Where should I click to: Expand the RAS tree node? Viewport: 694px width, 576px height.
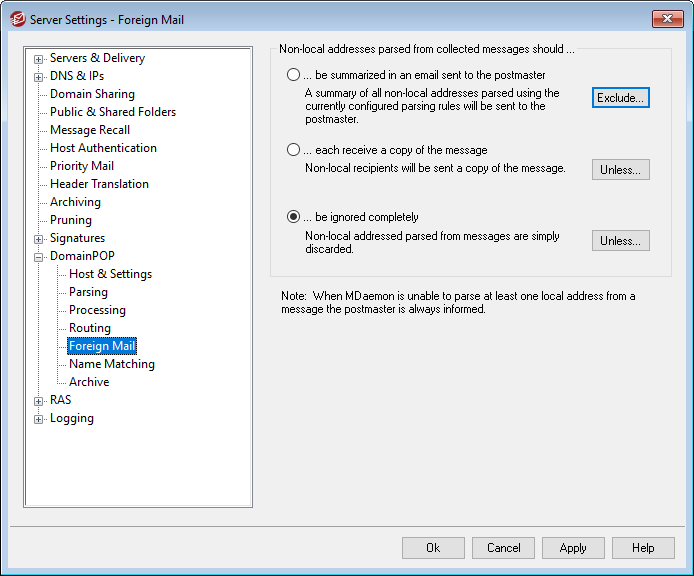point(38,401)
